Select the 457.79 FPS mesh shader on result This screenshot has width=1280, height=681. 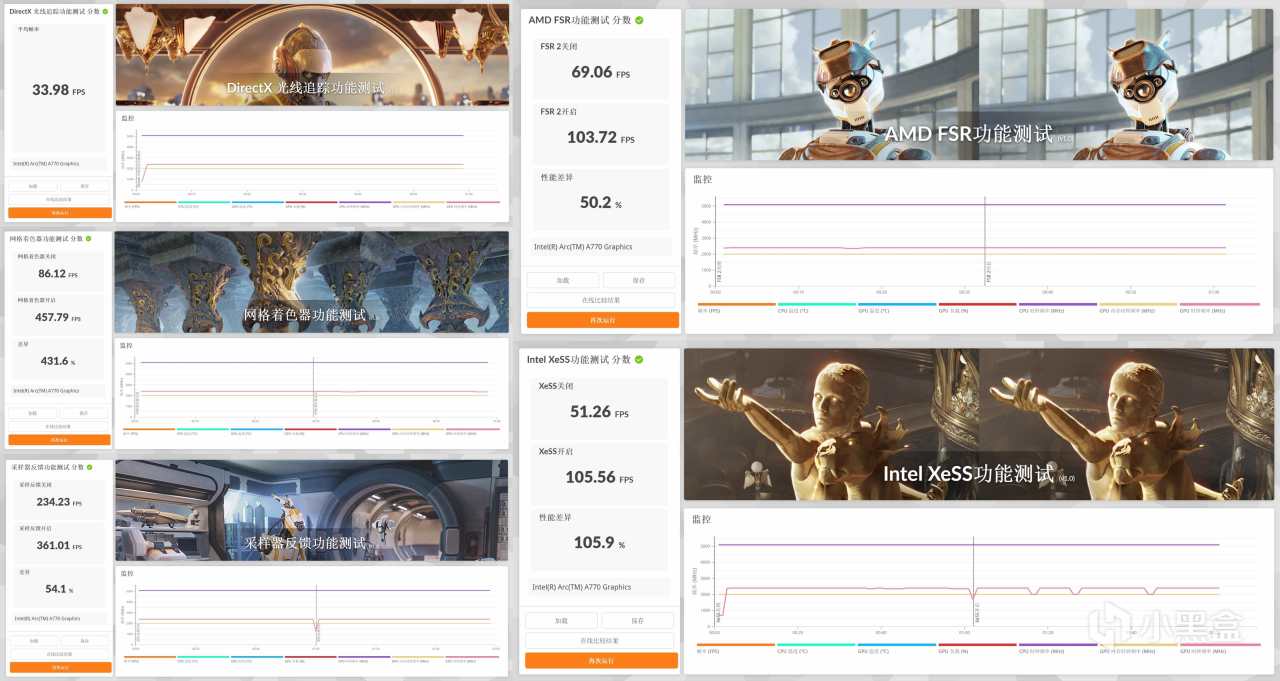tap(59, 318)
